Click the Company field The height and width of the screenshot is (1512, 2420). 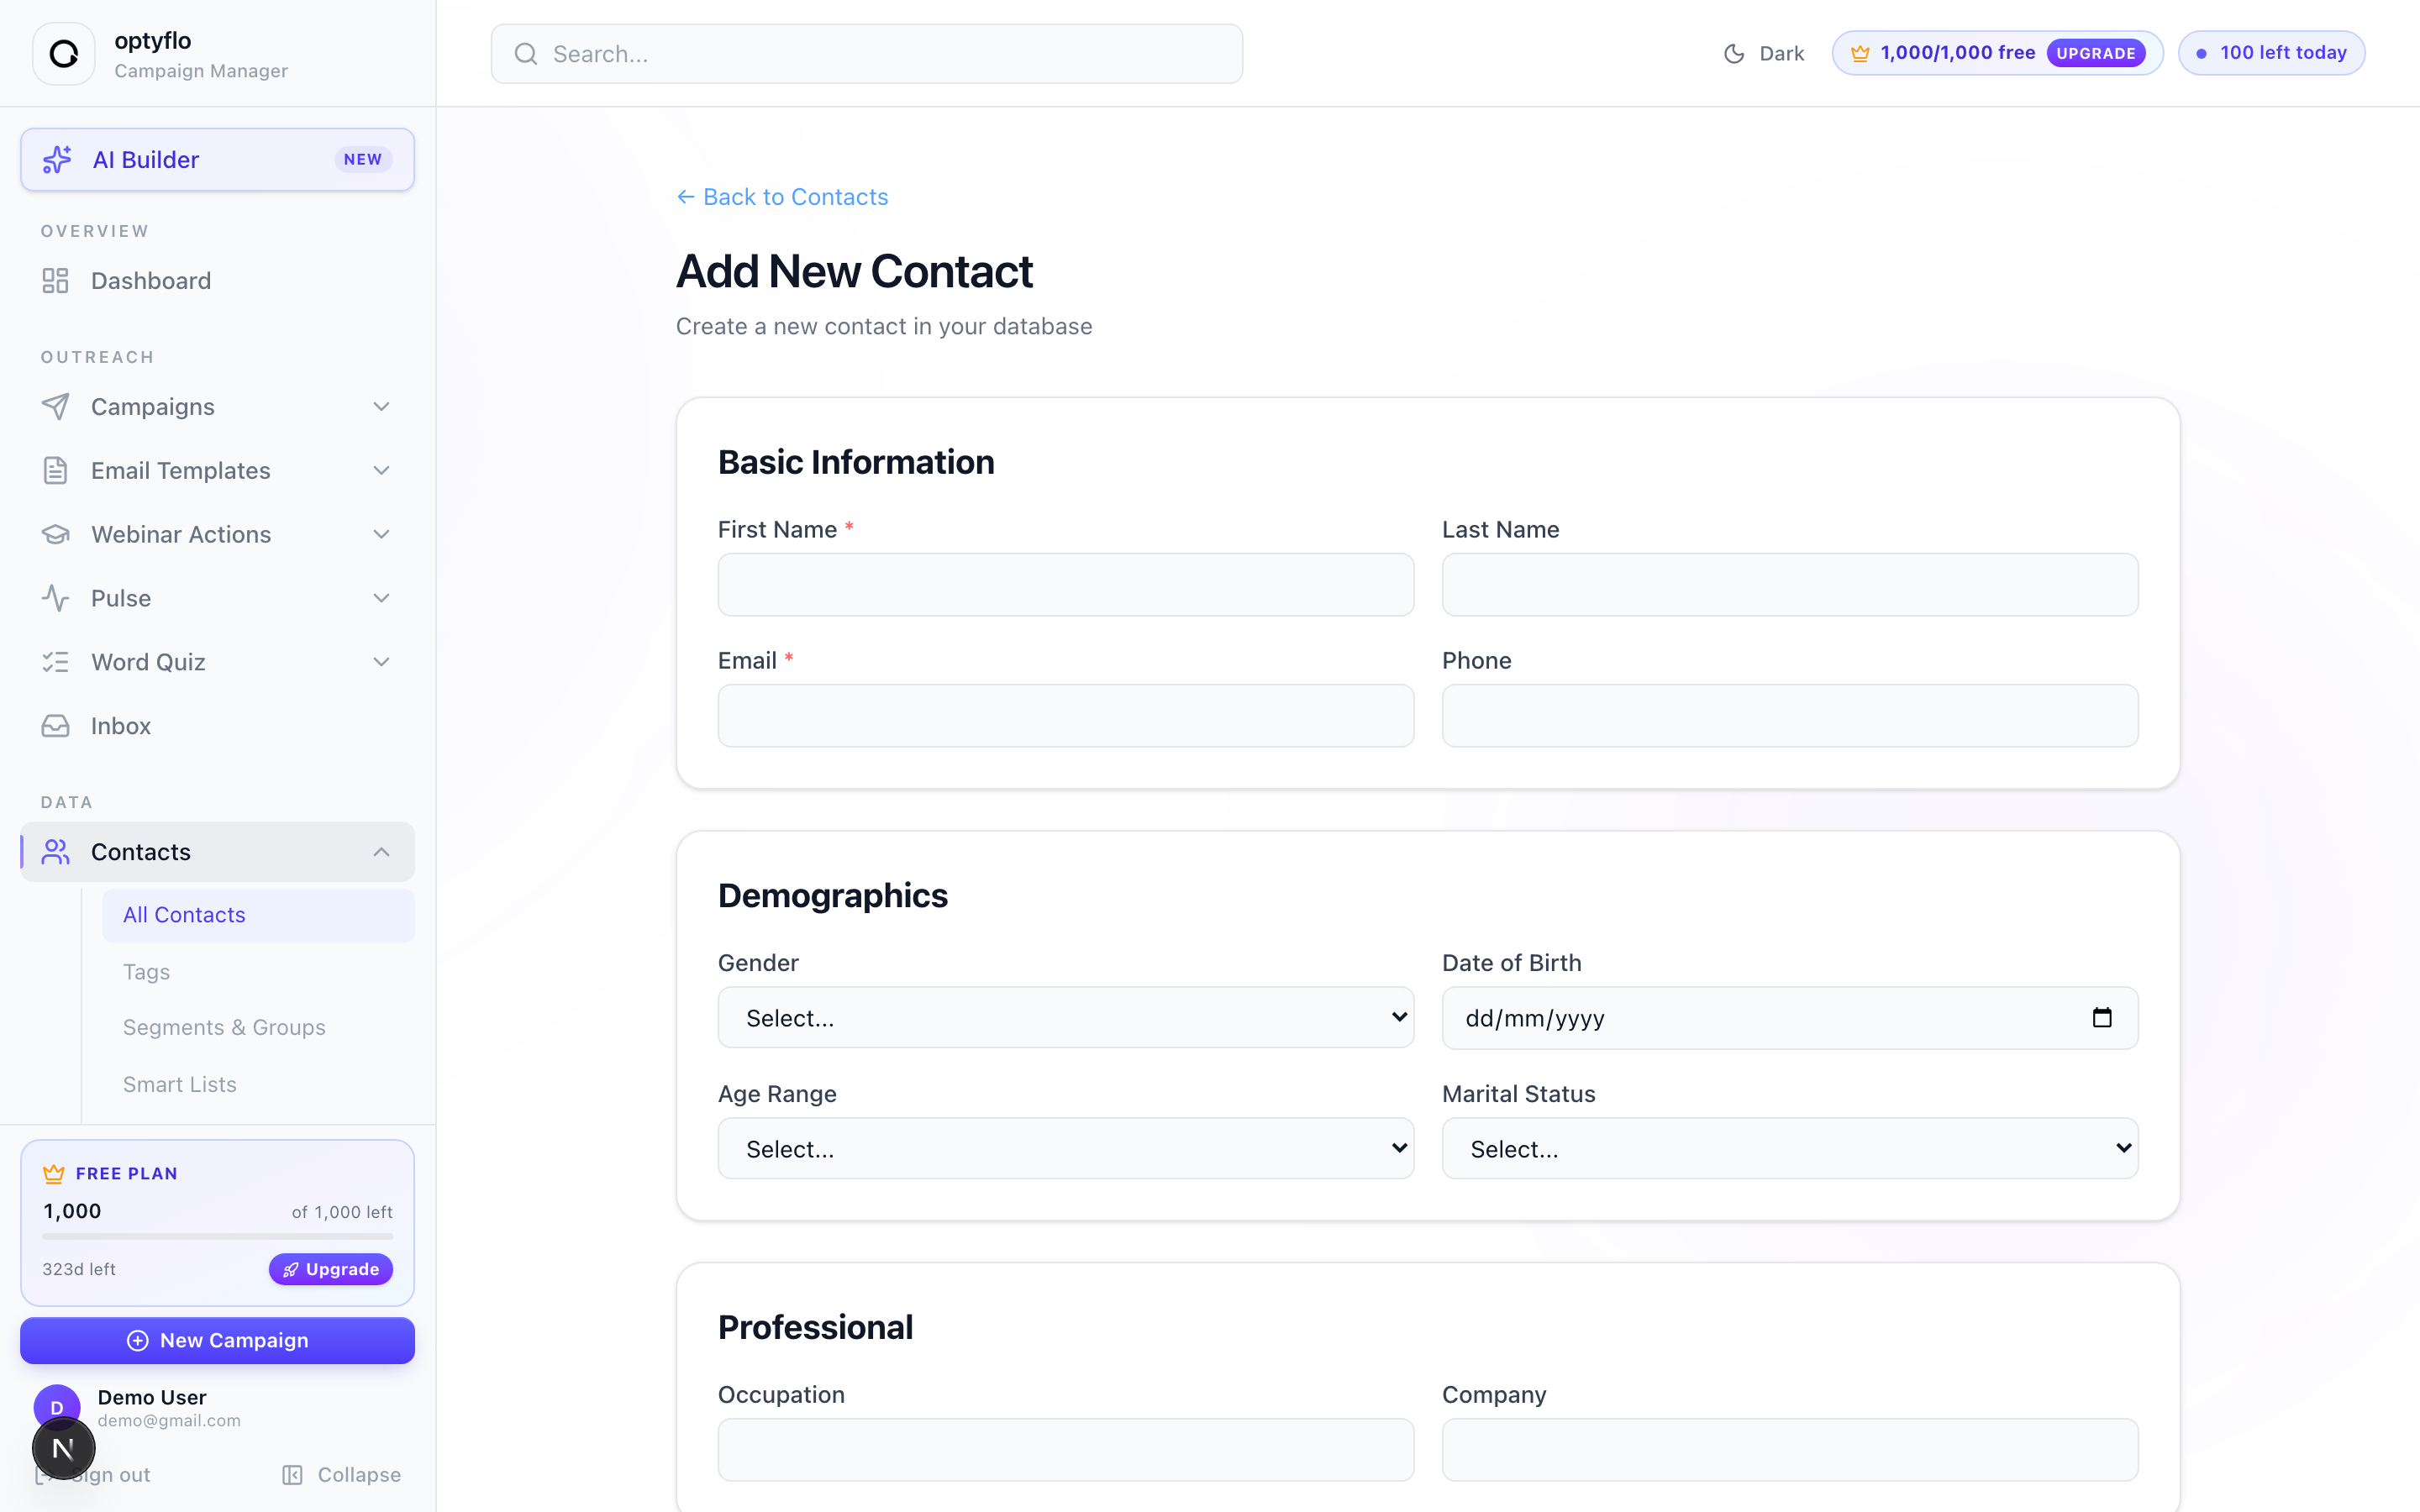point(1790,1450)
